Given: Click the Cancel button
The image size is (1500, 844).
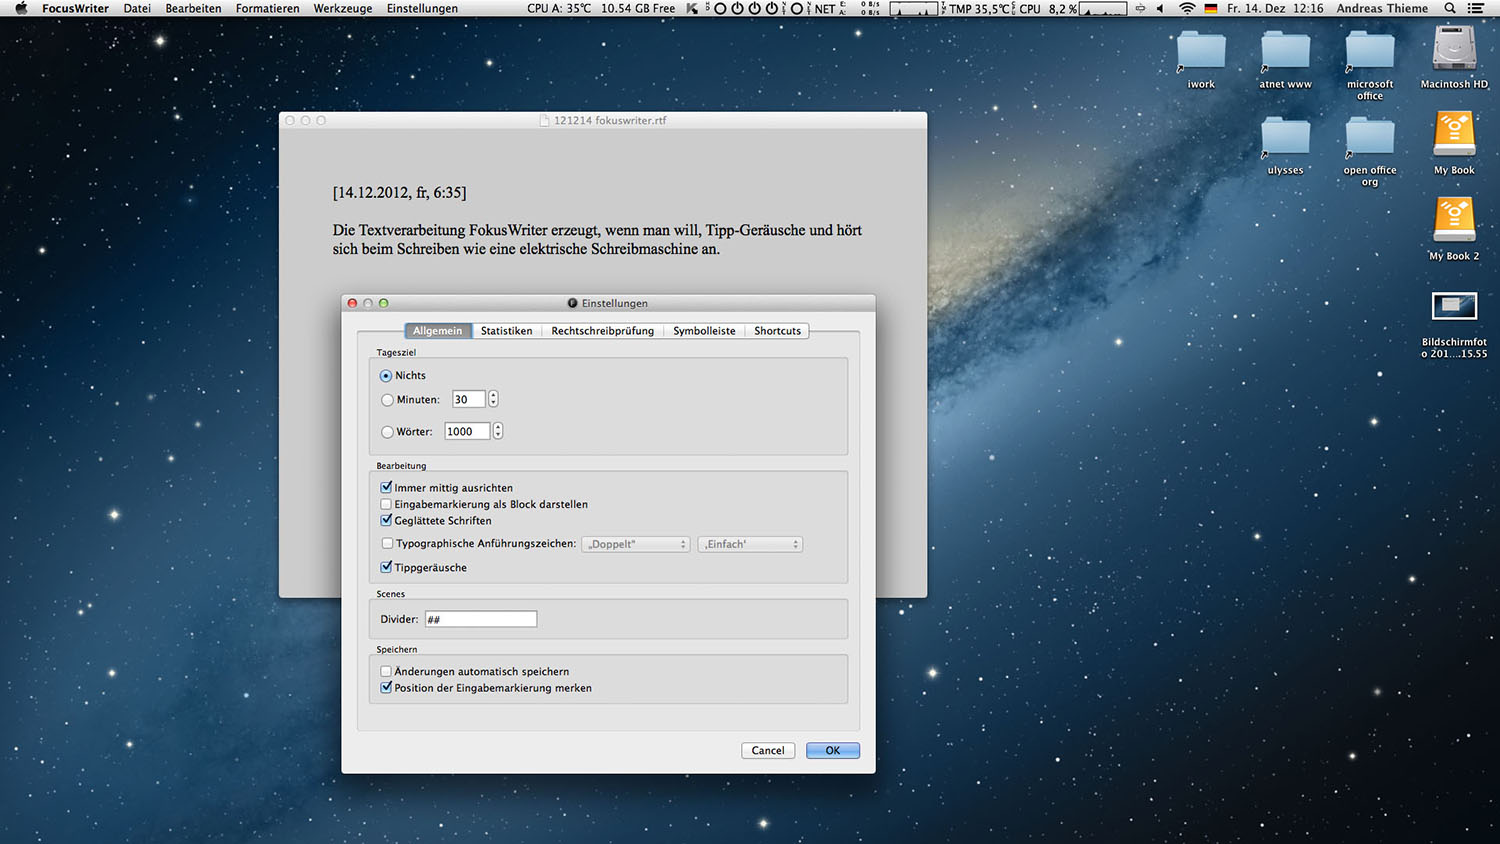Looking at the screenshot, I should coord(768,750).
